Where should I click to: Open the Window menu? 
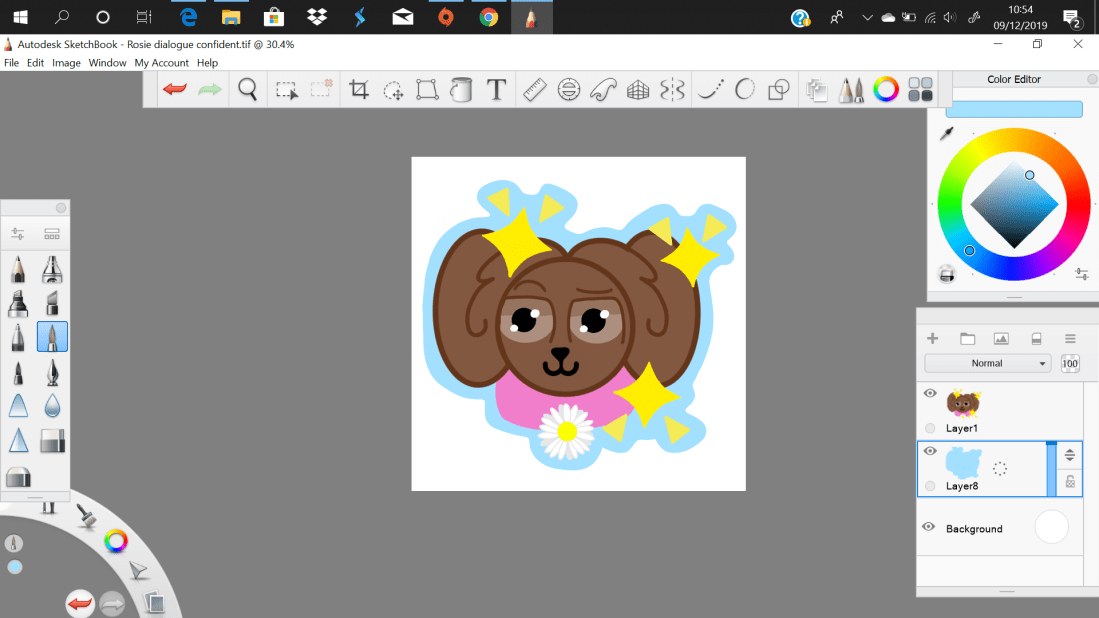(x=107, y=63)
